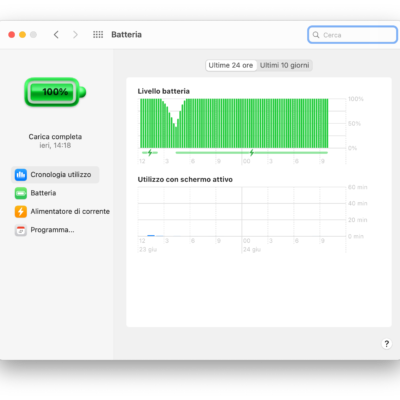
Task: Click the blue Cronologia utilizzo icon
Action: pos(21,175)
